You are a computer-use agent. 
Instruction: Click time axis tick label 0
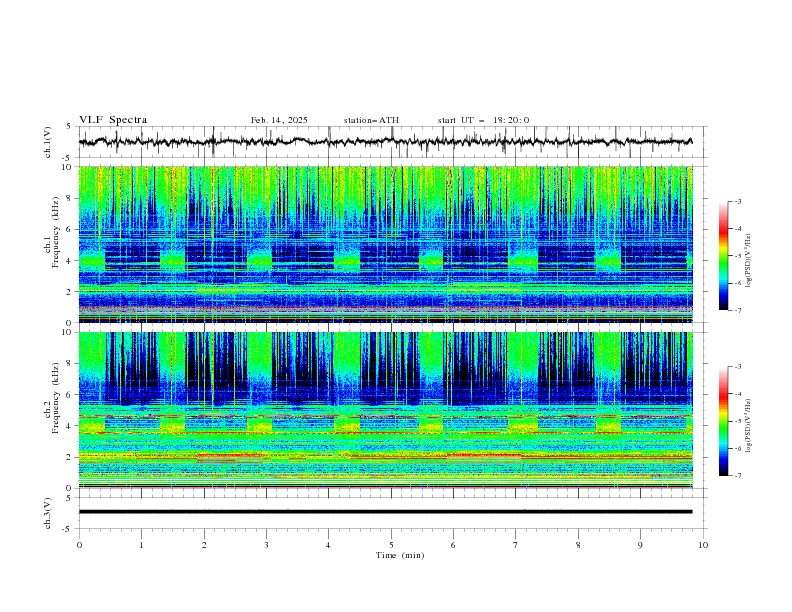click(79, 545)
